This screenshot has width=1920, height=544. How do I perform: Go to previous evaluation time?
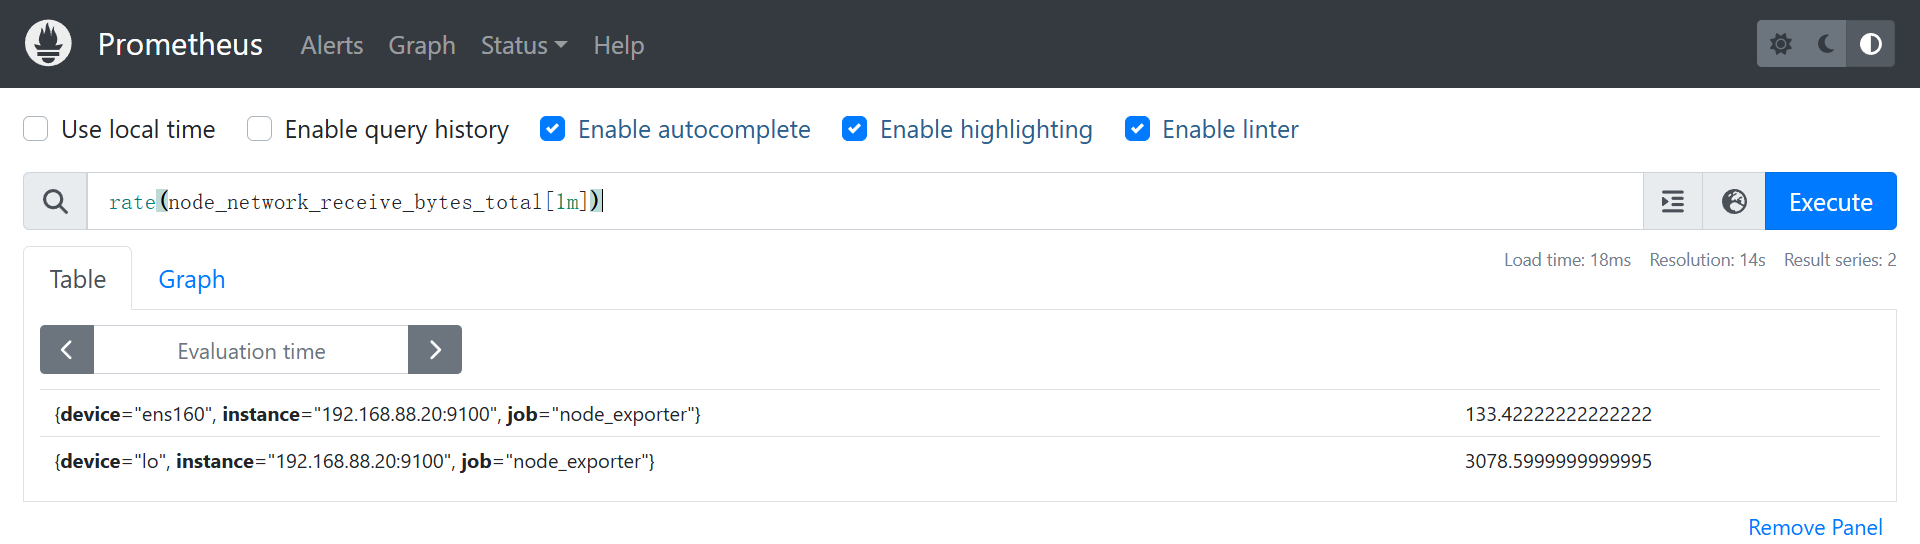click(67, 350)
